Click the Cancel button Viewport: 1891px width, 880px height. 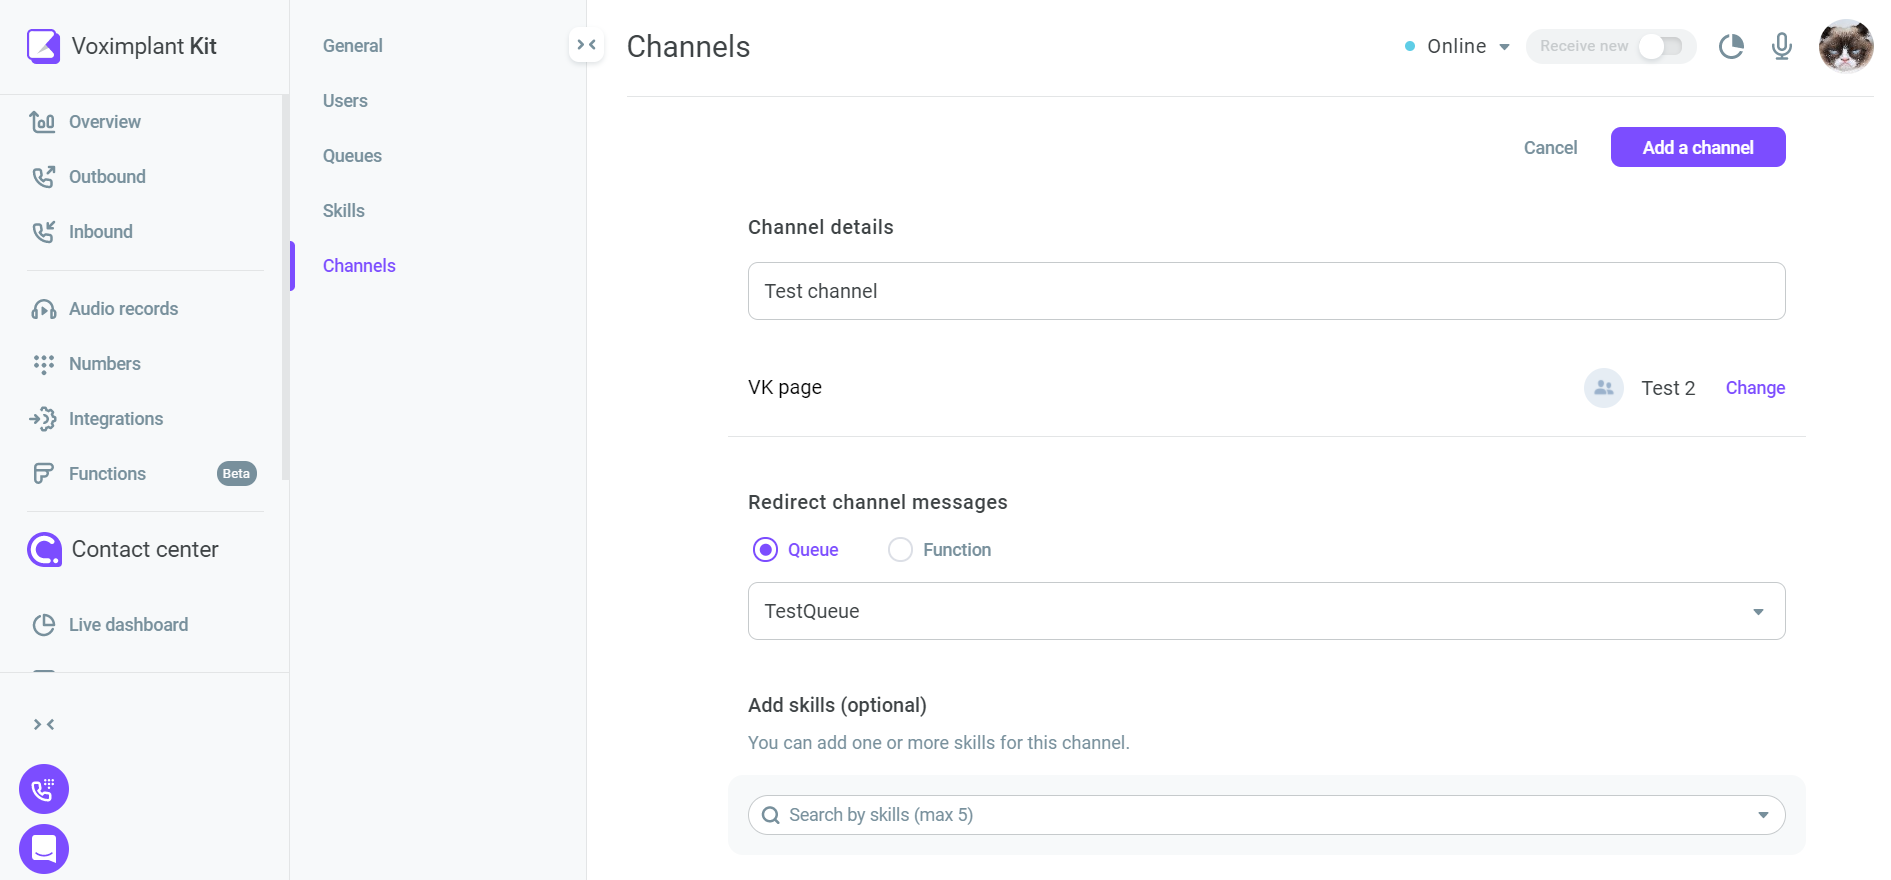(1550, 148)
